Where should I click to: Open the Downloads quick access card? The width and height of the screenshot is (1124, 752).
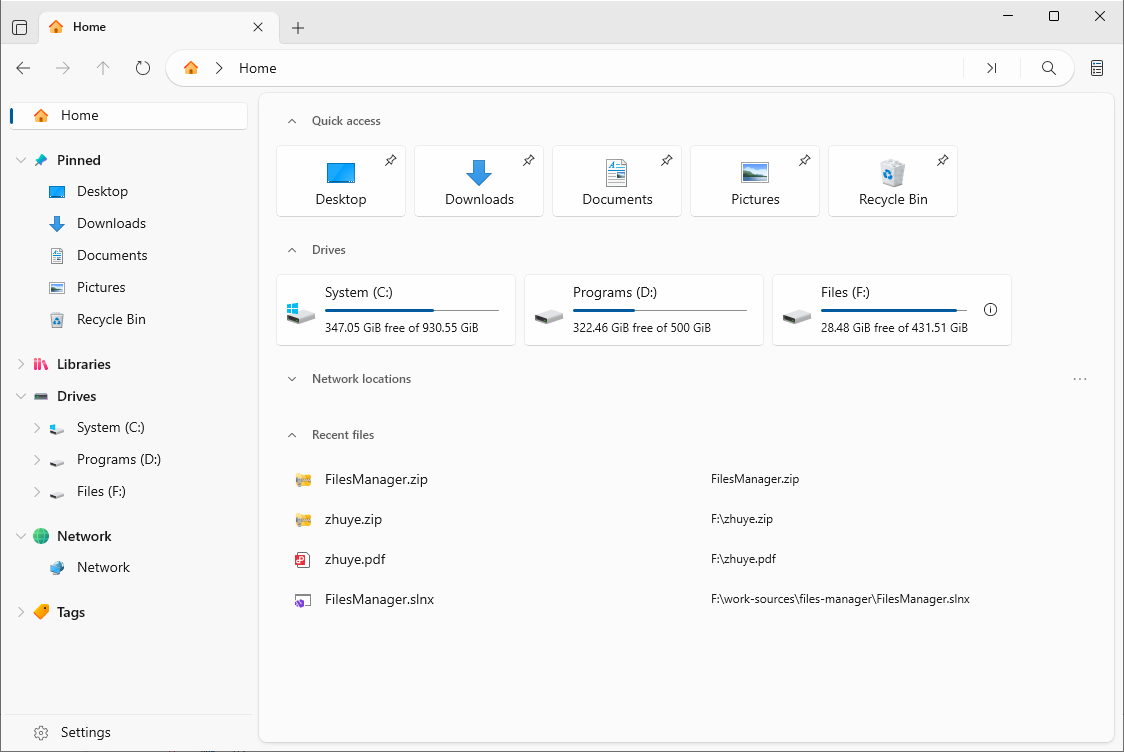[x=479, y=181]
